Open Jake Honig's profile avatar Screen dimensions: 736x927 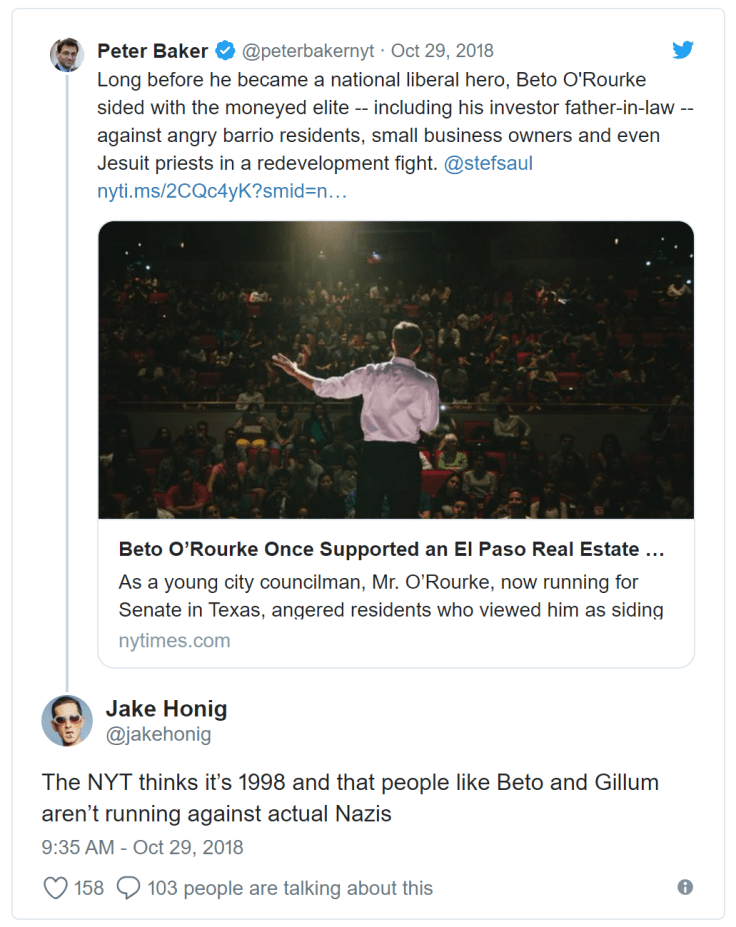67,720
